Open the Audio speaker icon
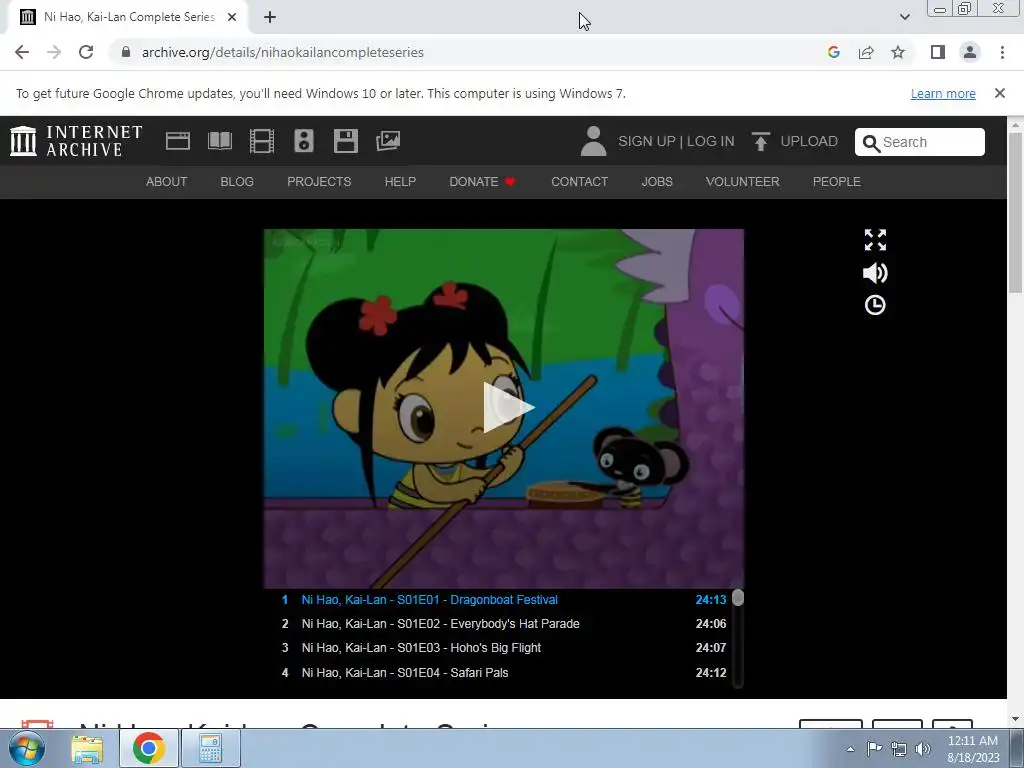 coord(304,141)
